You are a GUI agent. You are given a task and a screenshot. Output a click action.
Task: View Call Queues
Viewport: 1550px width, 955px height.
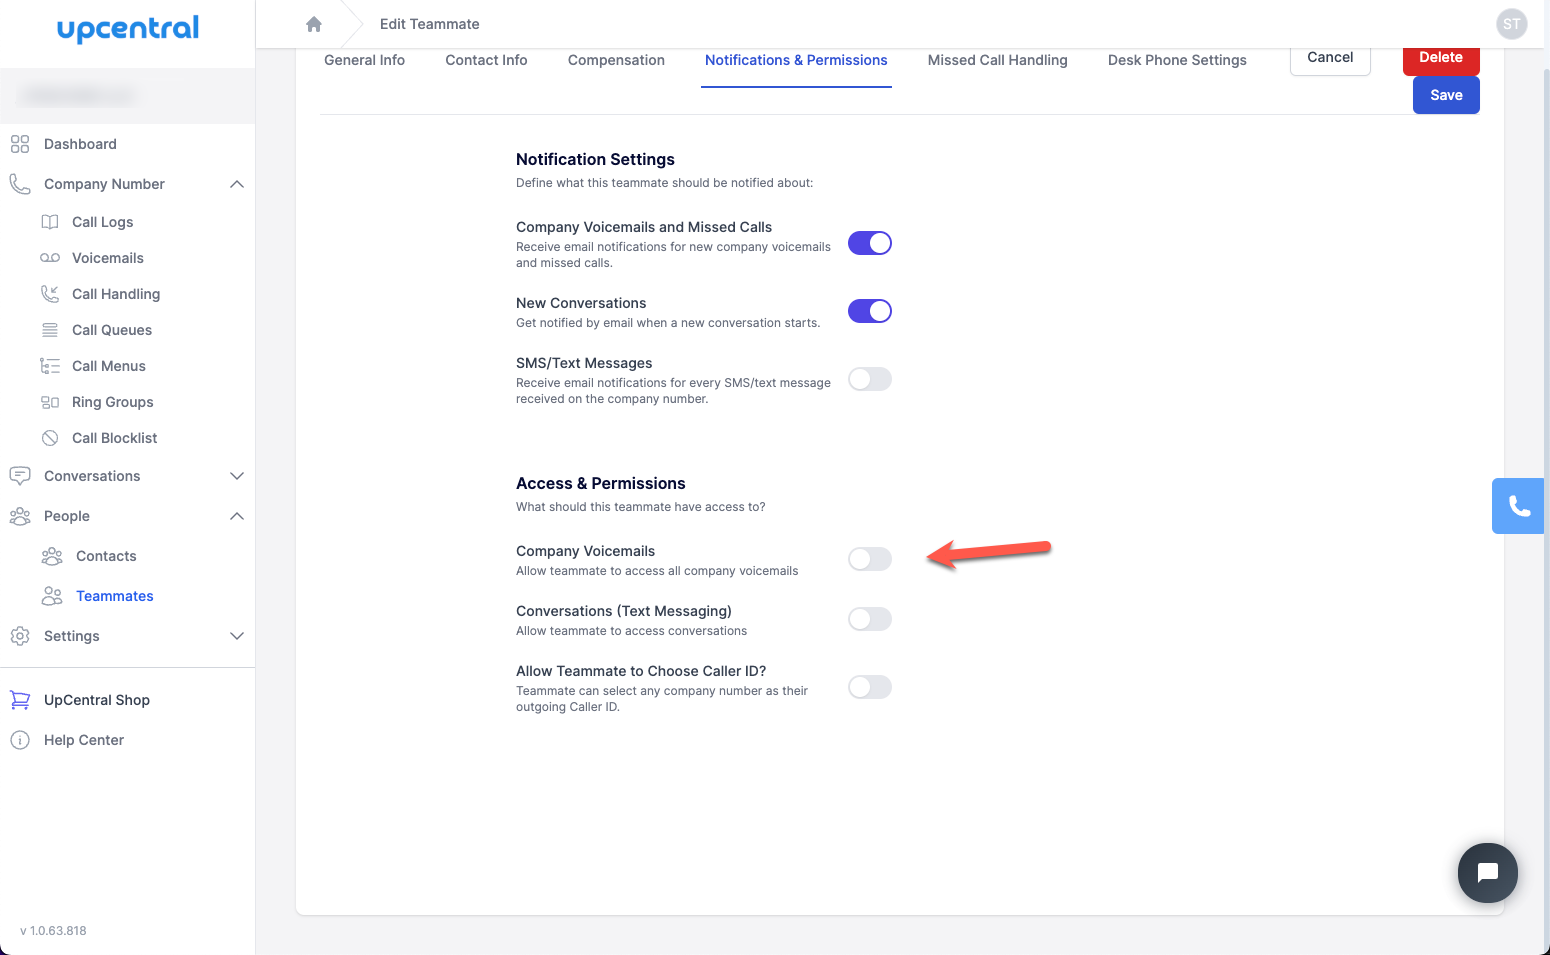point(112,329)
